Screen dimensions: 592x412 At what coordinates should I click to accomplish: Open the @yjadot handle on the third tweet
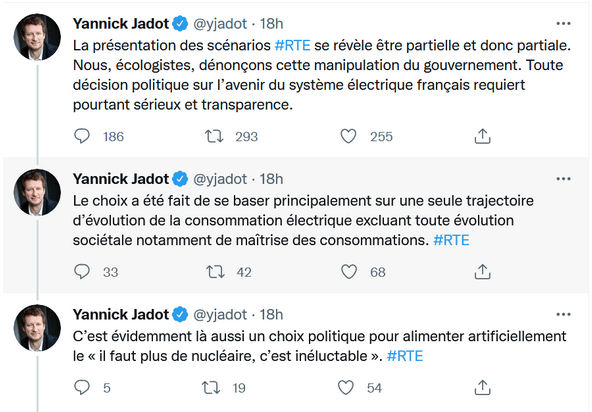[x=220, y=315]
